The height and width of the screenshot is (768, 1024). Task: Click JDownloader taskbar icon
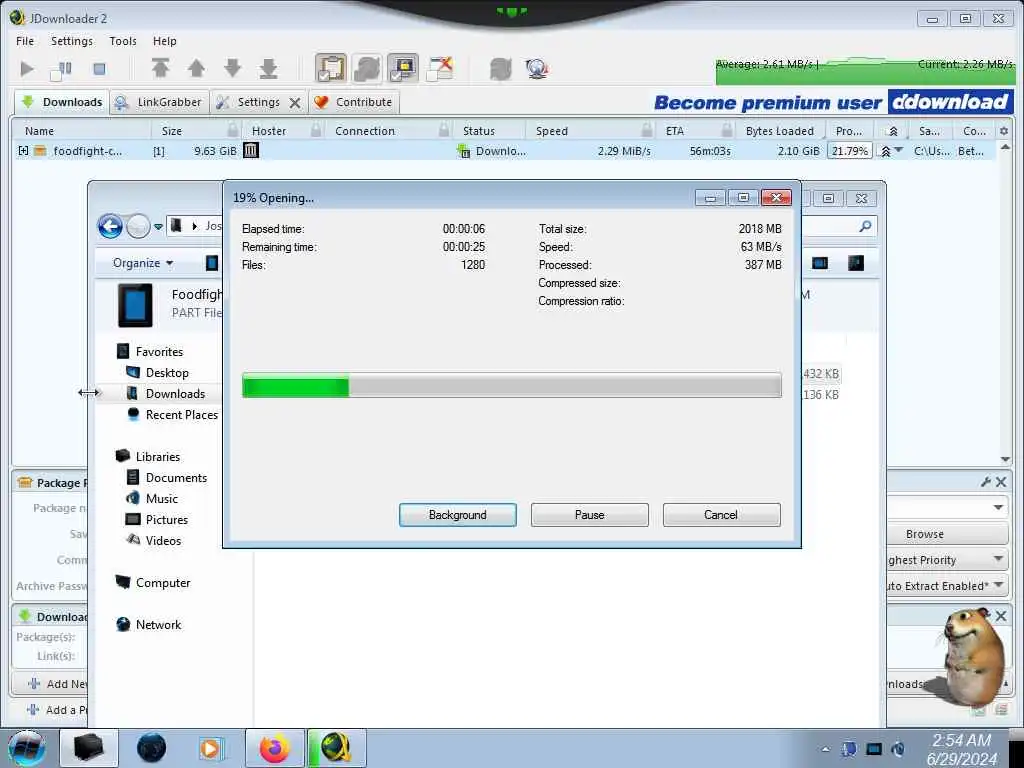click(x=336, y=748)
